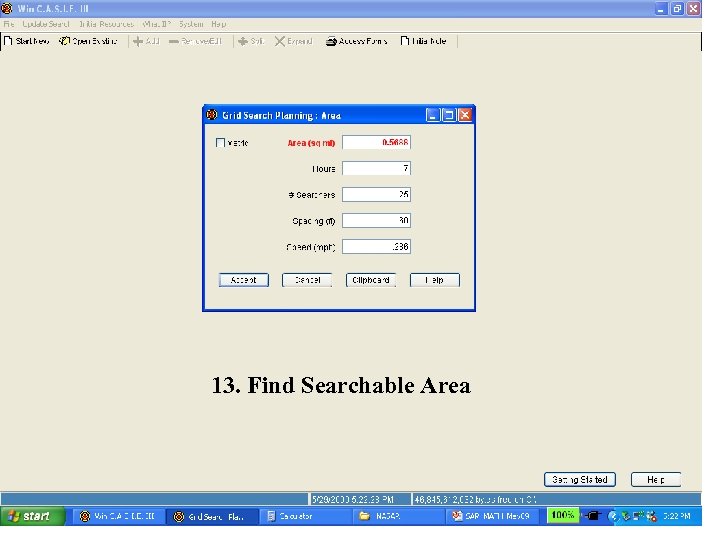The width and height of the screenshot is (720, 540).
Task: Click the power plug tray icon
Action: click(x=593, y=516)
